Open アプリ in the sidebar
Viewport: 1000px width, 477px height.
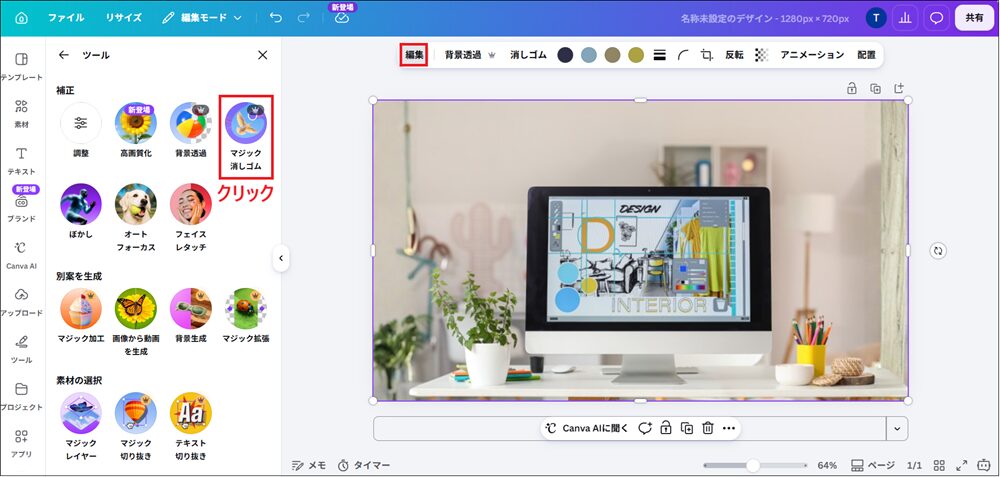coord(22,444)
